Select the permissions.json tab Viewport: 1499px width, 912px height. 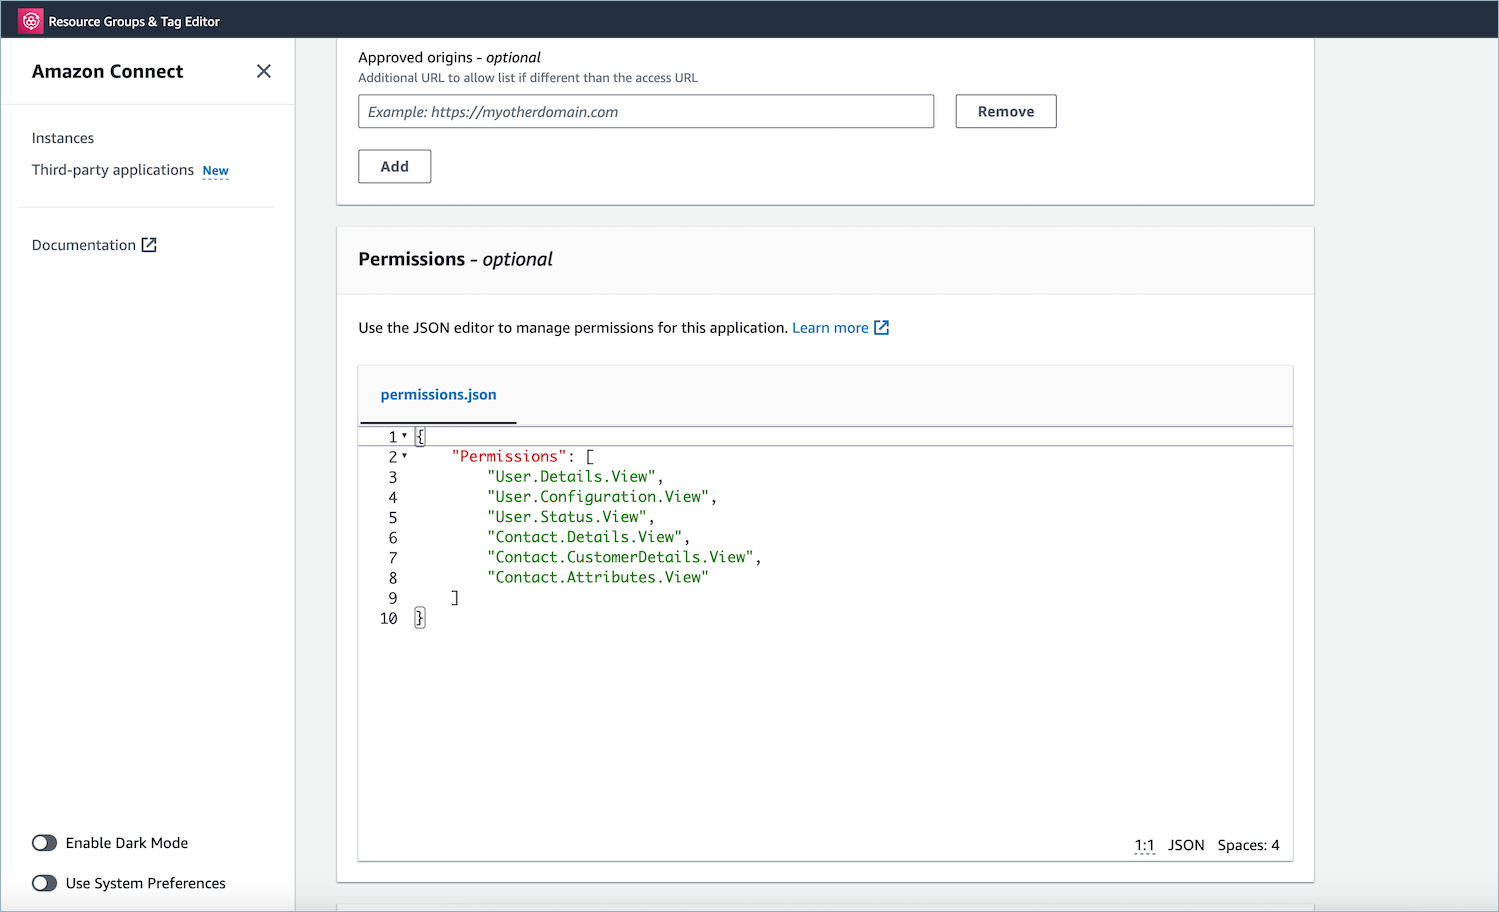click(438, 395)
